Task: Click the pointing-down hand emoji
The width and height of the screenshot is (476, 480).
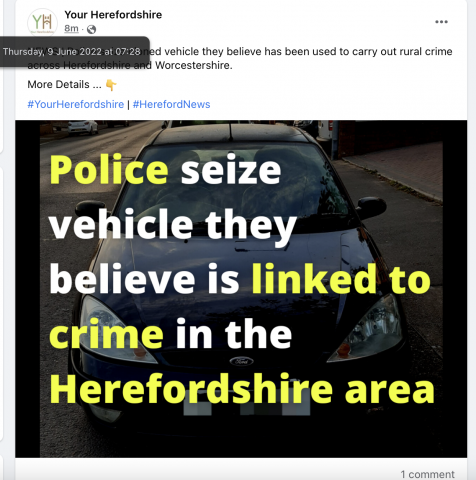Action: click(x=111, y=85)
